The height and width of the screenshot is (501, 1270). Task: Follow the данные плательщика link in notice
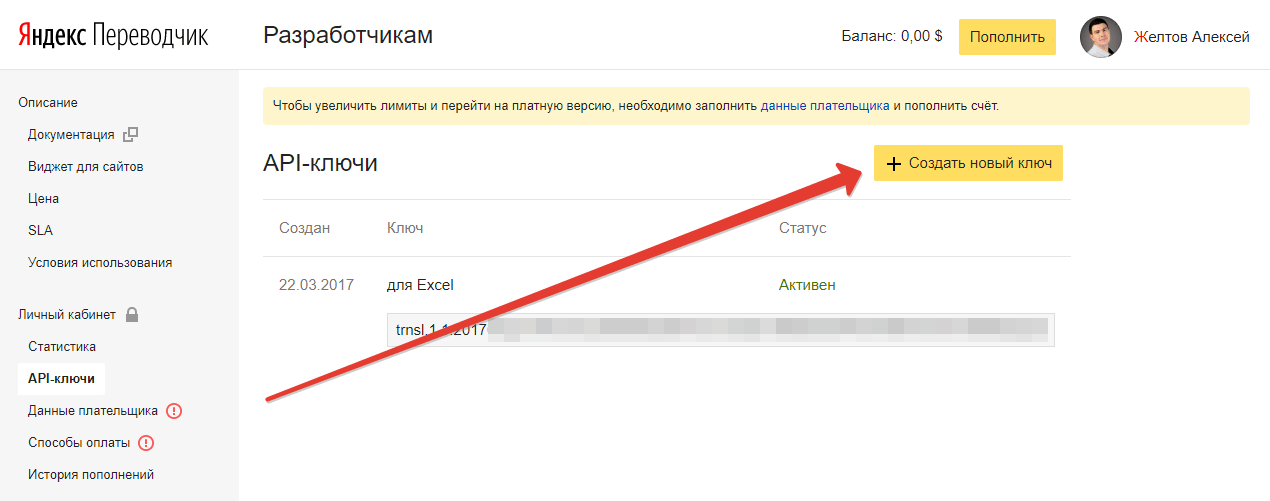tap(824, 105)
